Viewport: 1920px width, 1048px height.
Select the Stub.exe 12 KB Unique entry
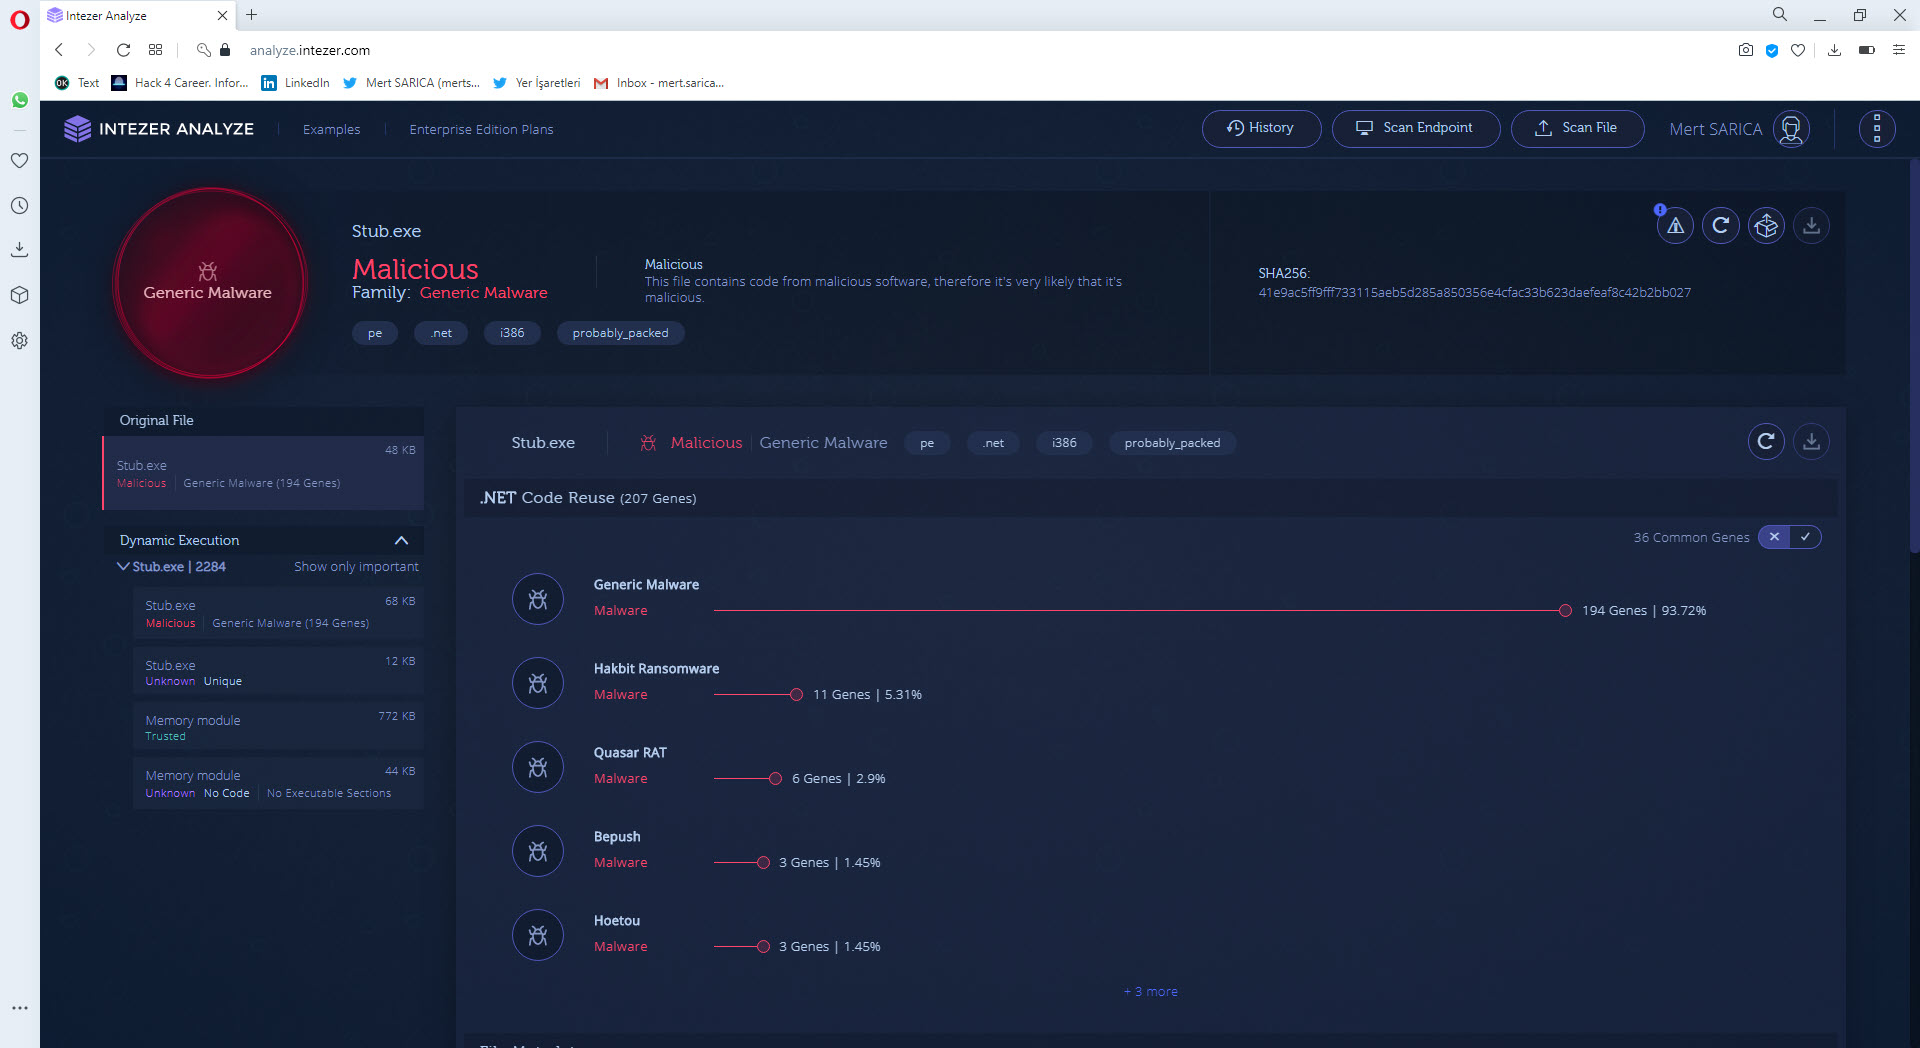(x=278, y=671)
